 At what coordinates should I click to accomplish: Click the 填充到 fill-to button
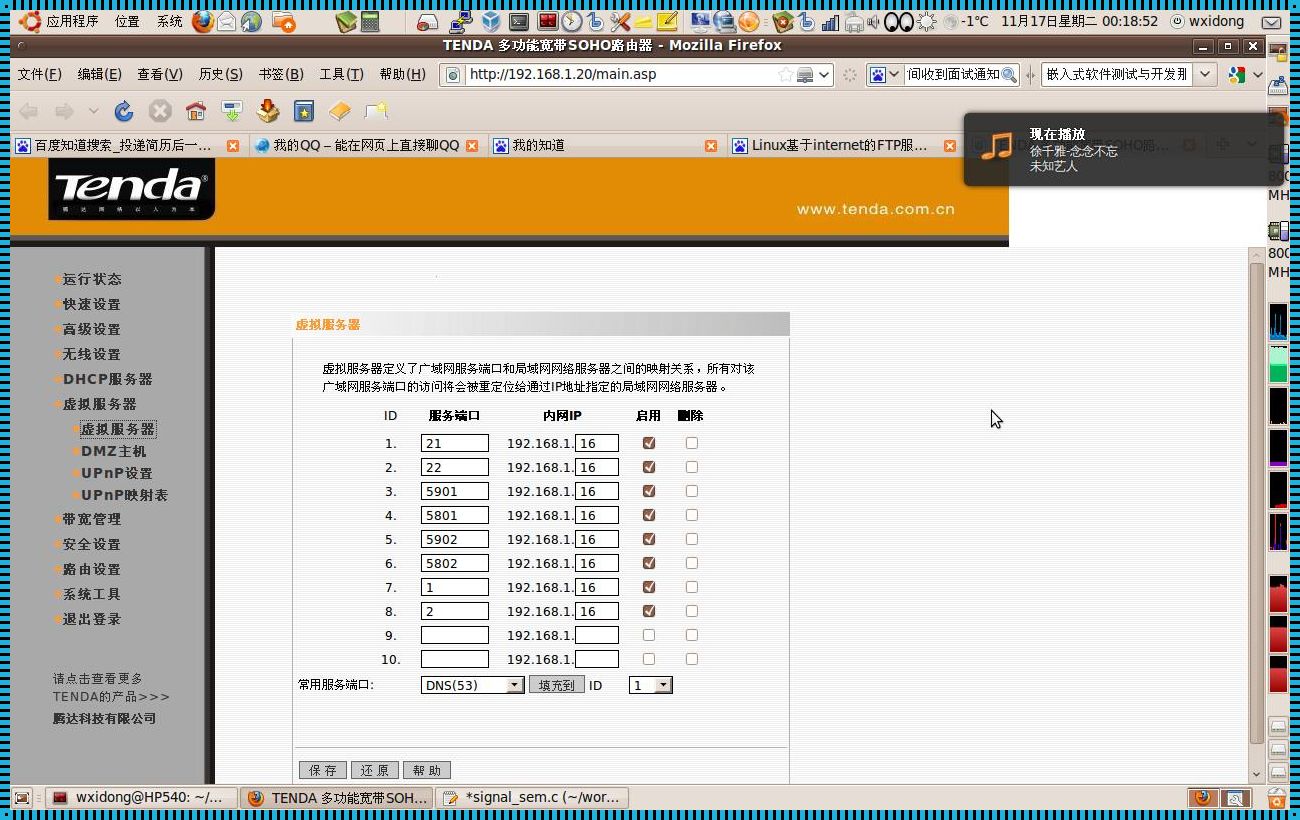tap(556, 685)
